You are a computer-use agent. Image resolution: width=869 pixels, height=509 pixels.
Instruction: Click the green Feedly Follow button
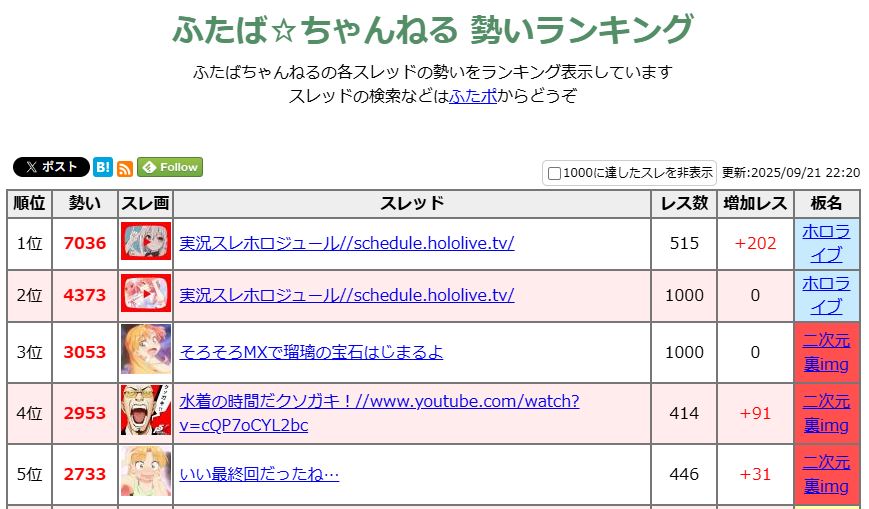tap(170, 167)
